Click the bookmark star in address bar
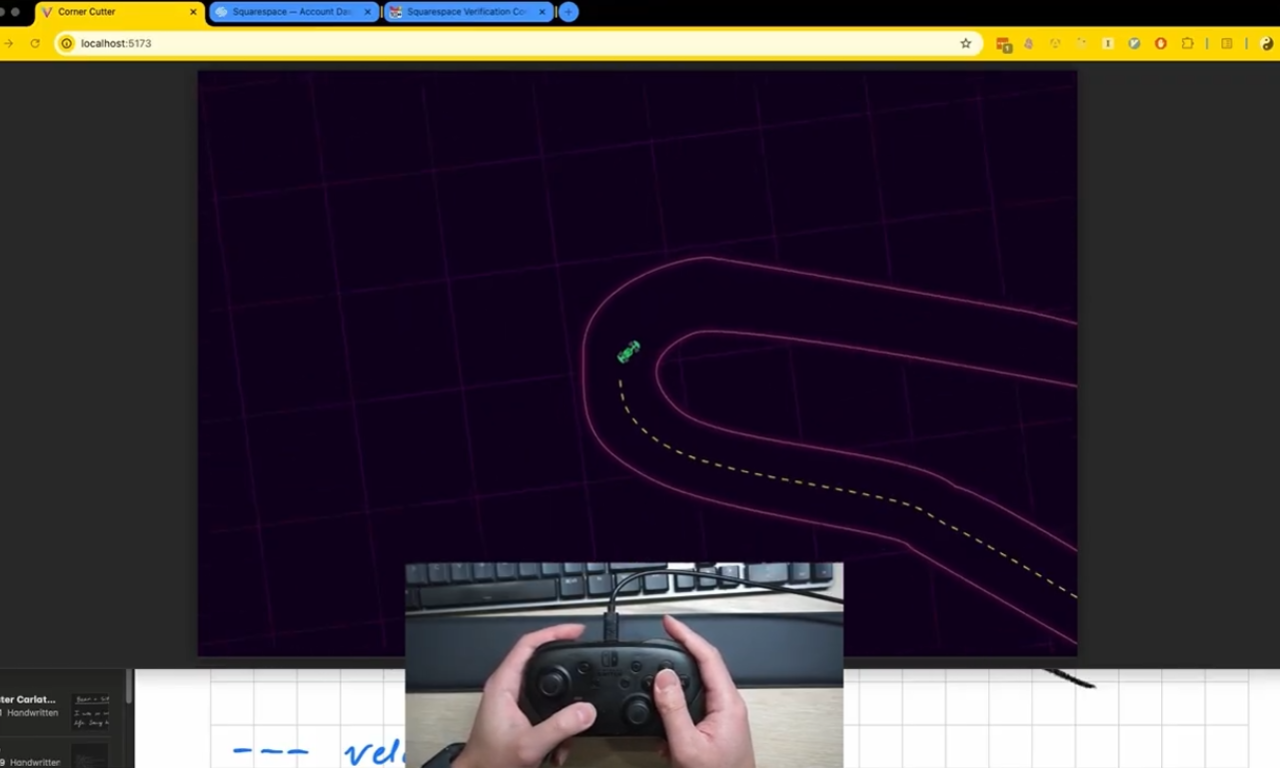The image size is (1280, 768). [x=965, y=44]
